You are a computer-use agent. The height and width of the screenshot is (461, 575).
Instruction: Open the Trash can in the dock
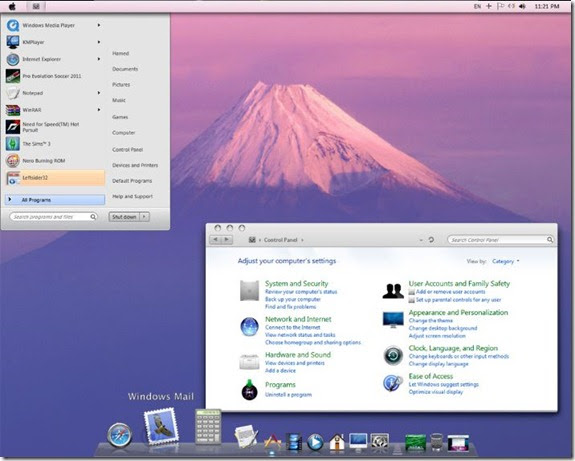click(437, 442)
